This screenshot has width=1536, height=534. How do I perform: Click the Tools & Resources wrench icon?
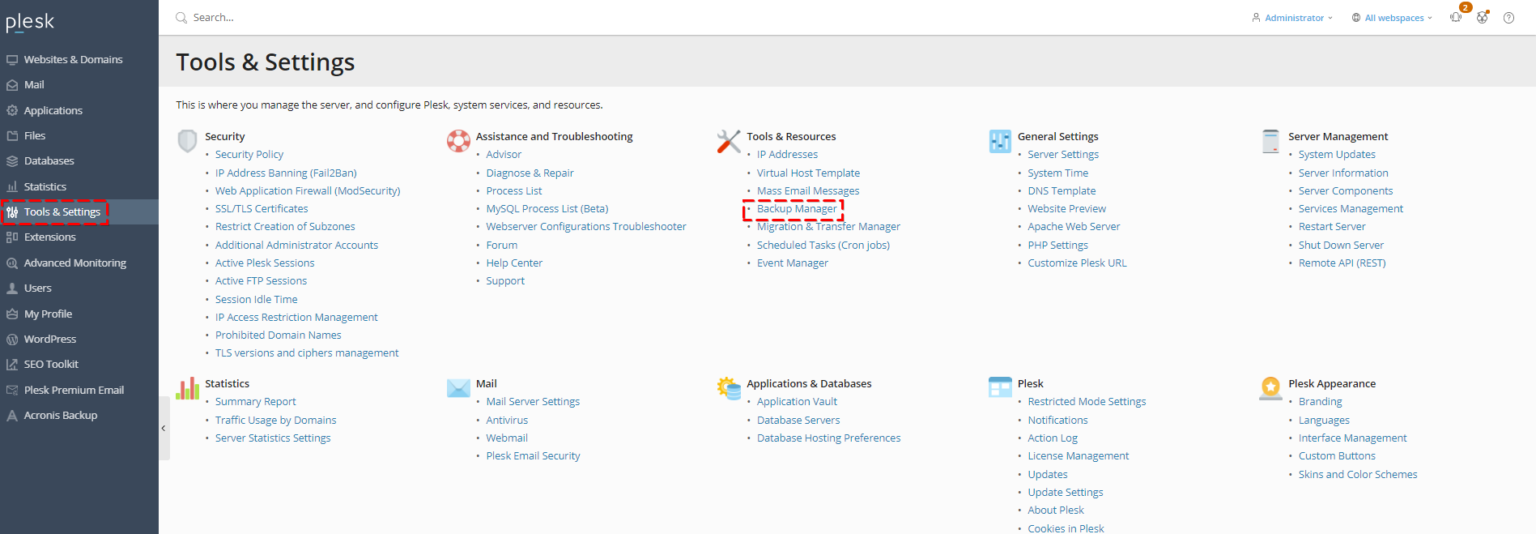(729, 141)
